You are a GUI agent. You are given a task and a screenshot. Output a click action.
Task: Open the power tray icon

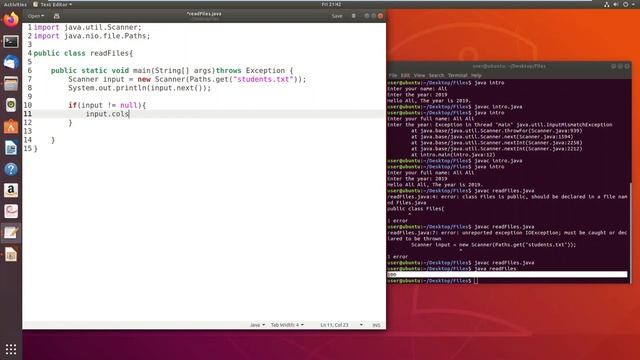625,4
